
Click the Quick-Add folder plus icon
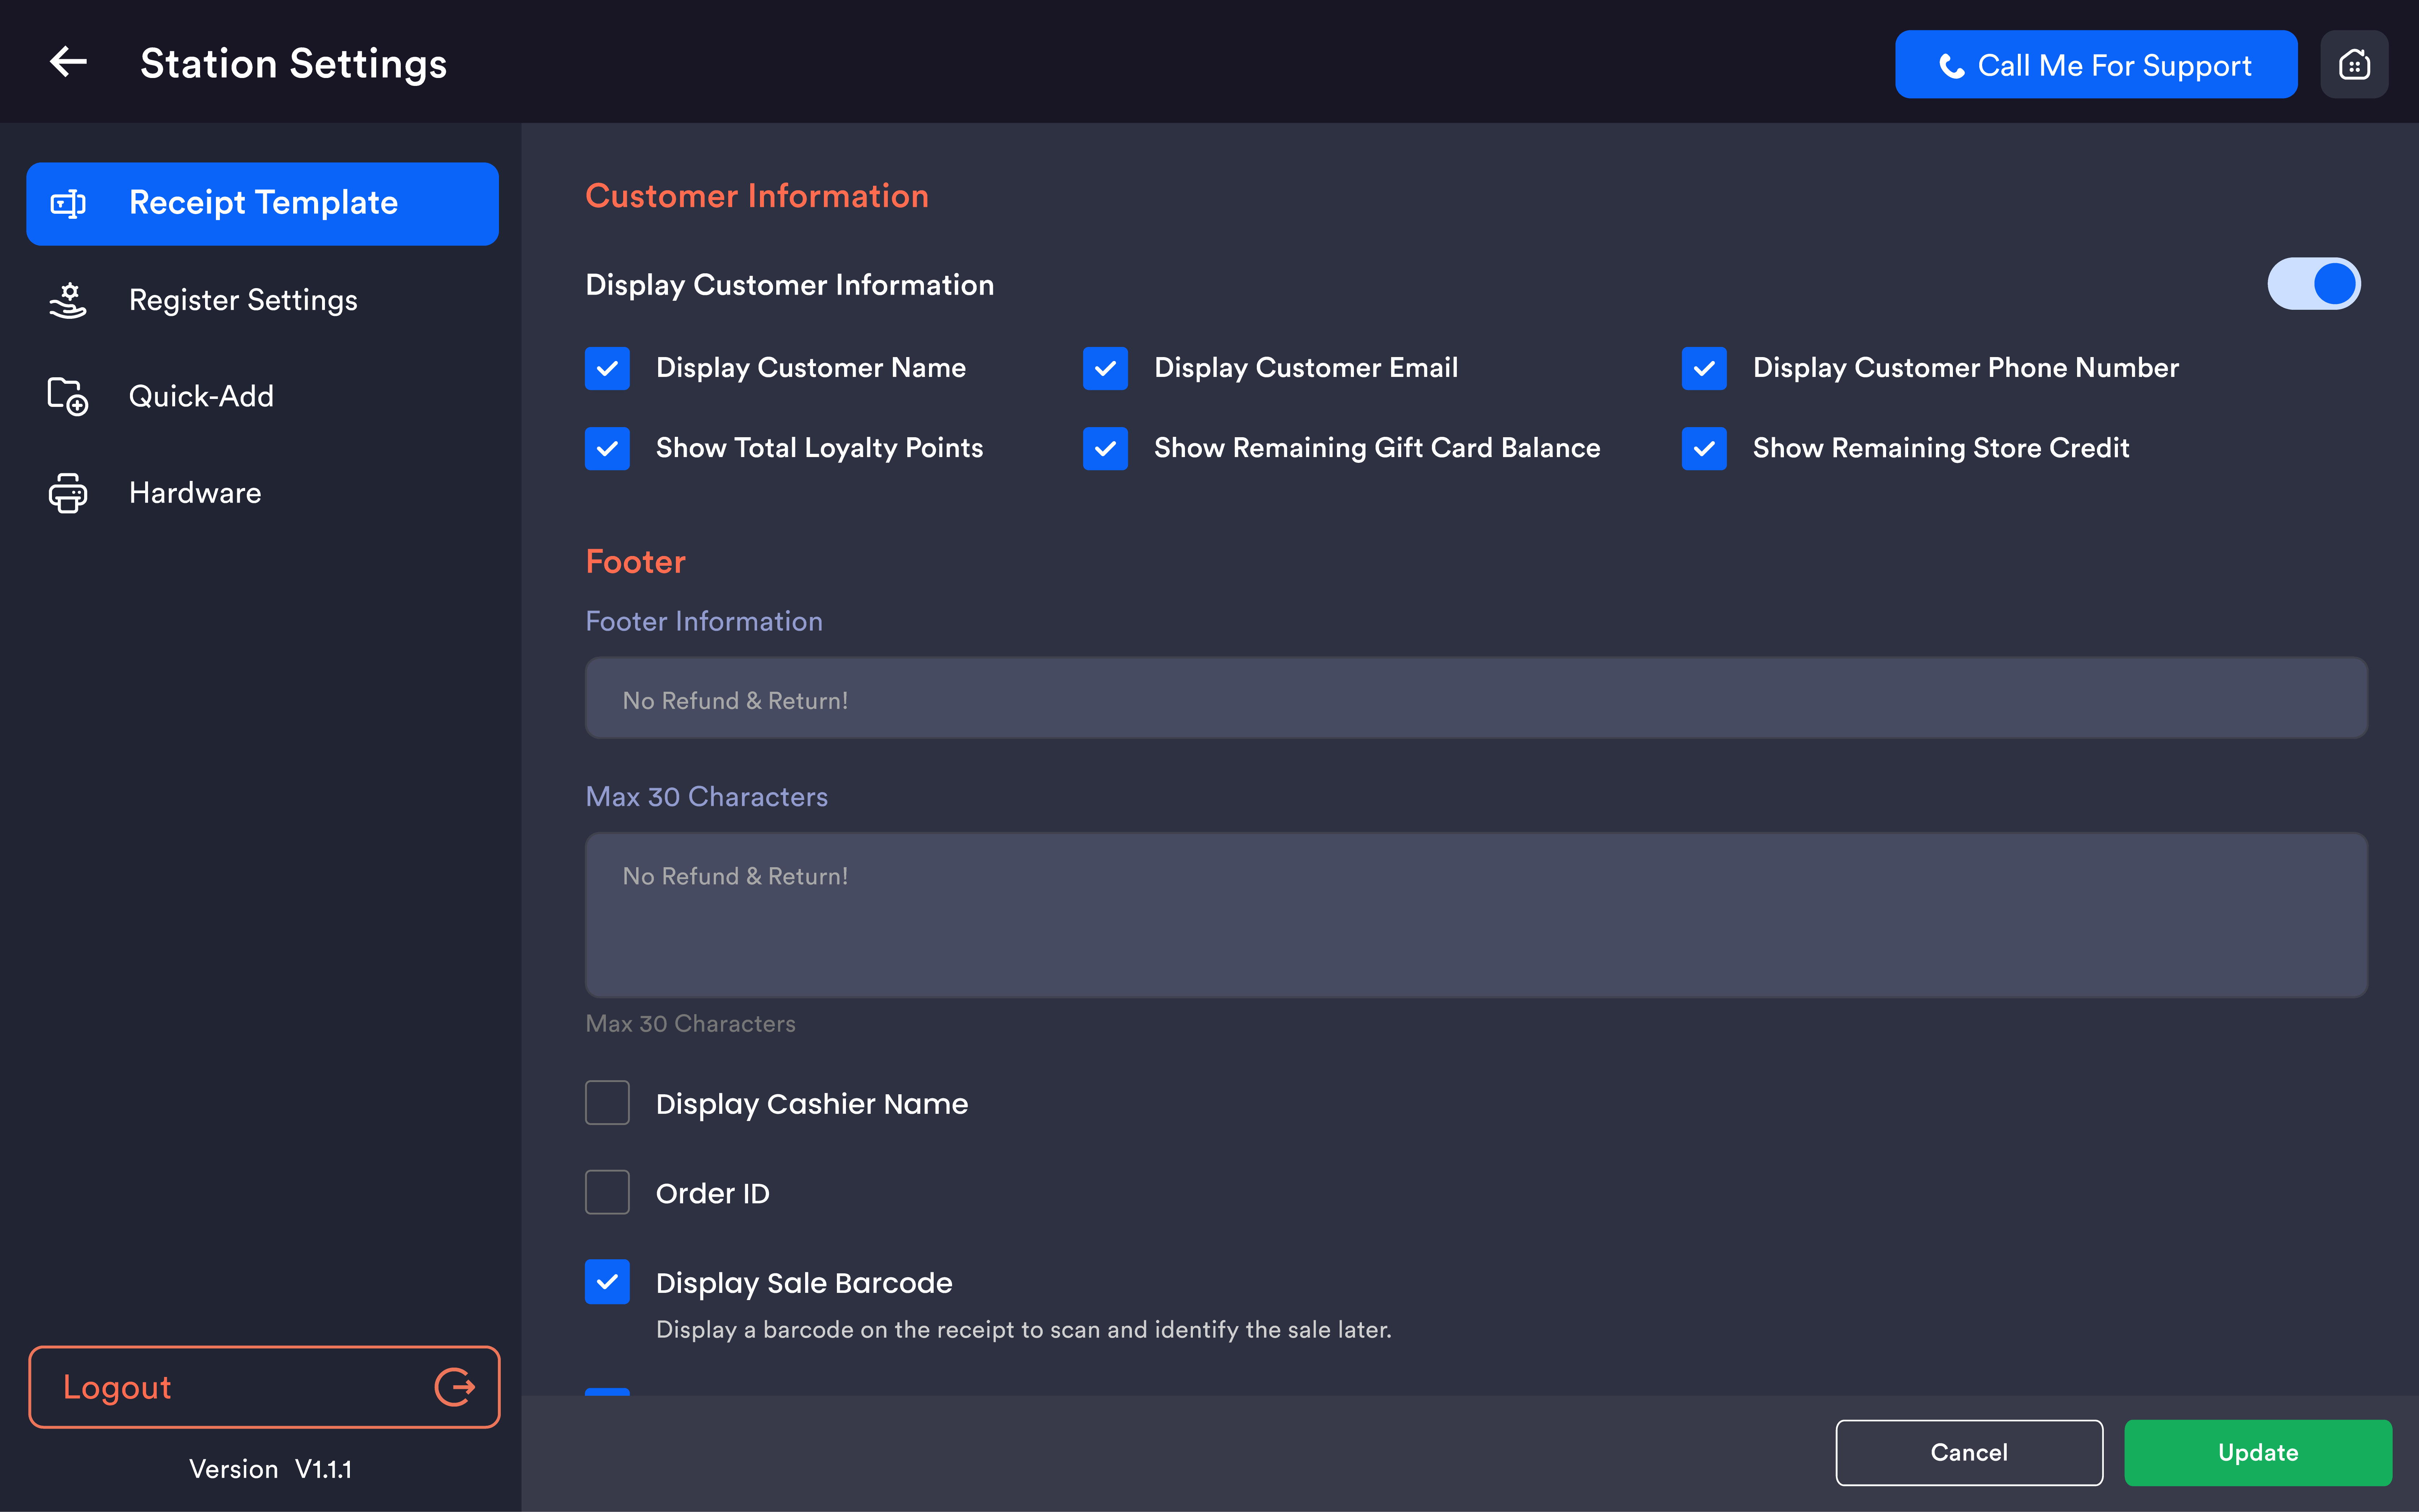point(68,396)
